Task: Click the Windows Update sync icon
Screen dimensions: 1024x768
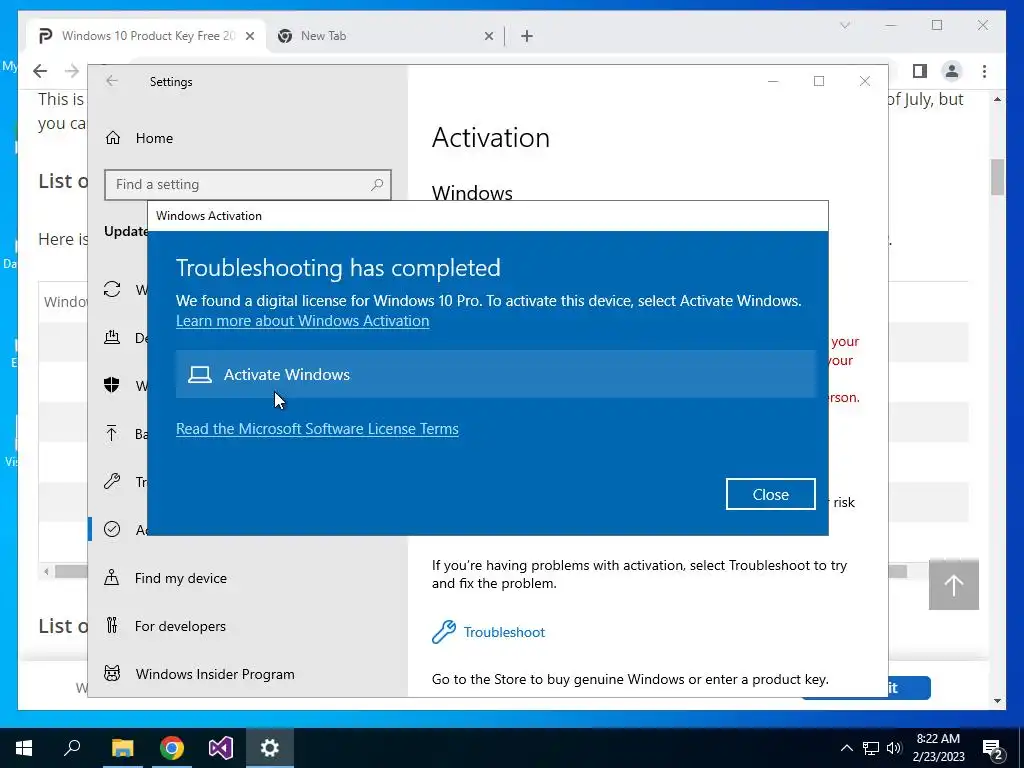Action: click(112, 289)
